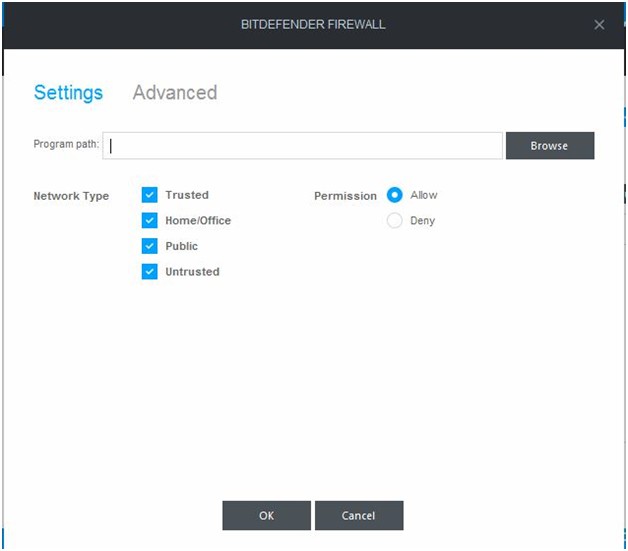Disable the Public network checkbox
Image resolution: width=628 pixels, height=551 pixels.
149,246
